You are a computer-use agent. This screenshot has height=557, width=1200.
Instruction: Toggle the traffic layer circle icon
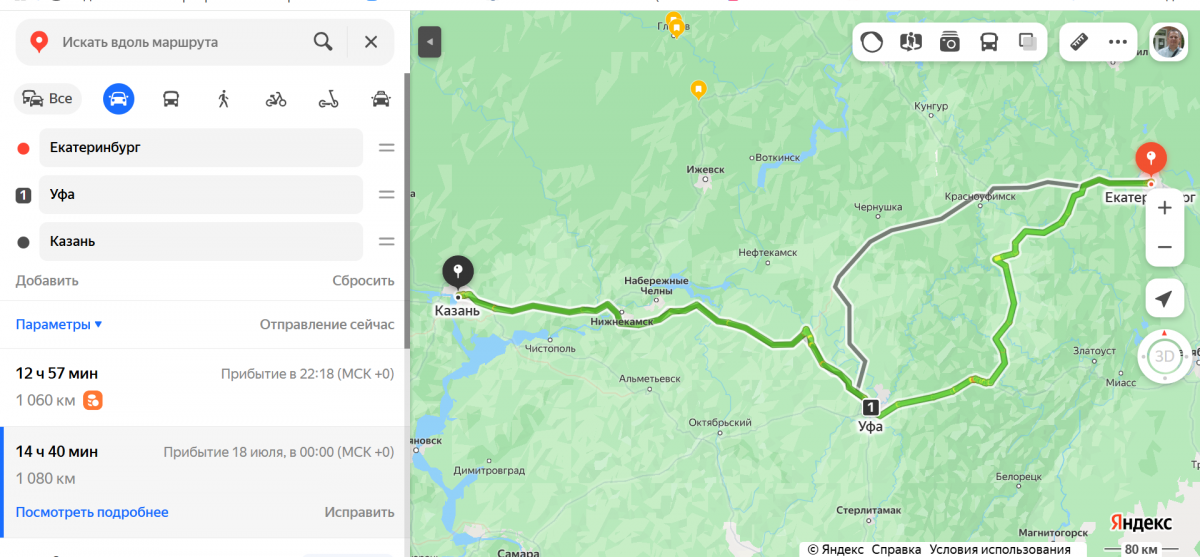pyautogui.click(x=872, y=42)
